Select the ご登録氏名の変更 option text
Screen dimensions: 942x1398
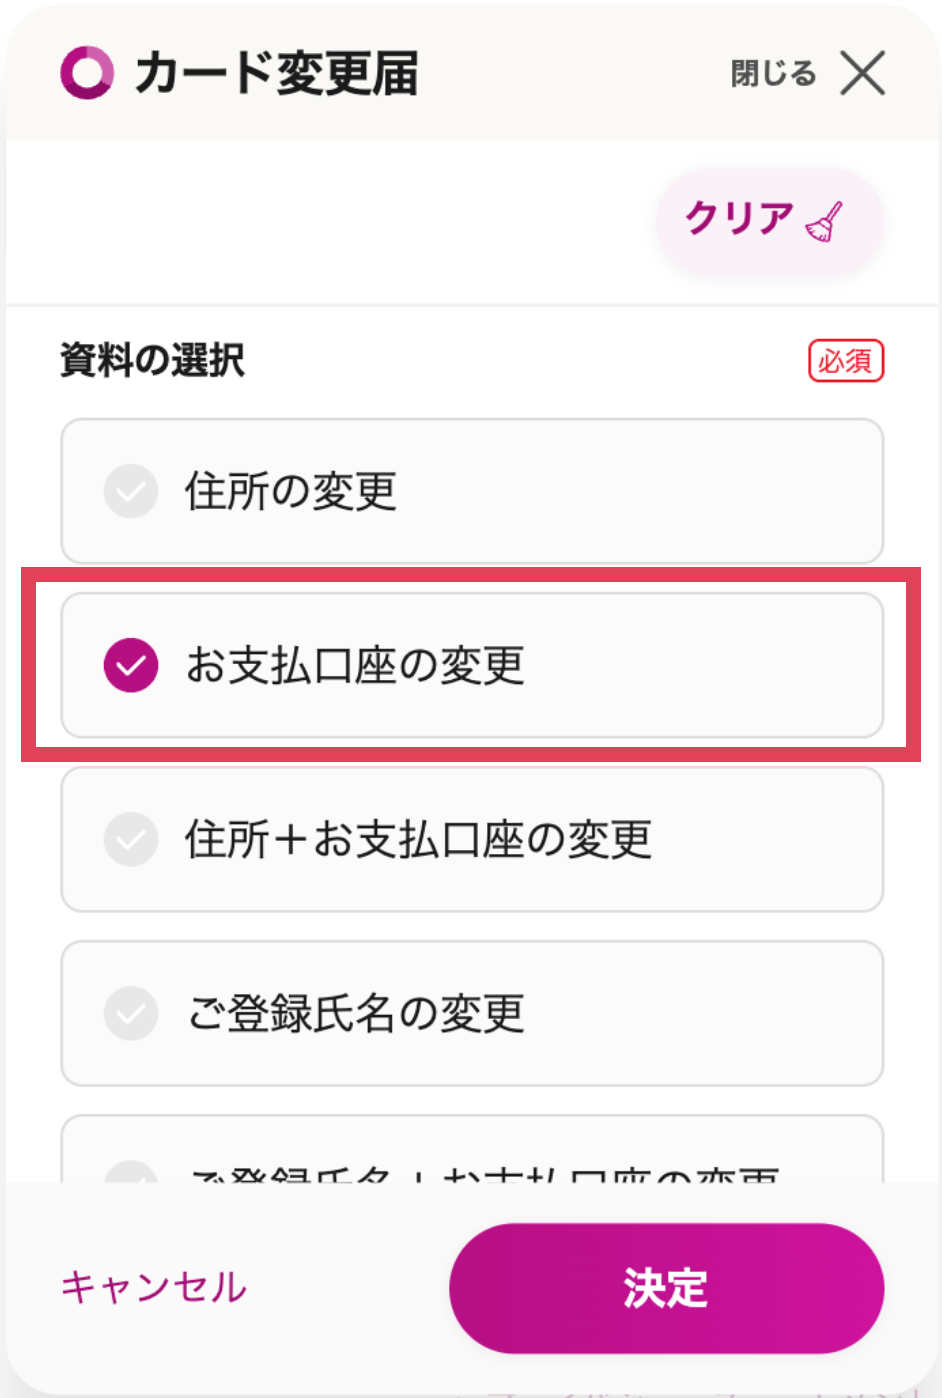coord(355,1013)
